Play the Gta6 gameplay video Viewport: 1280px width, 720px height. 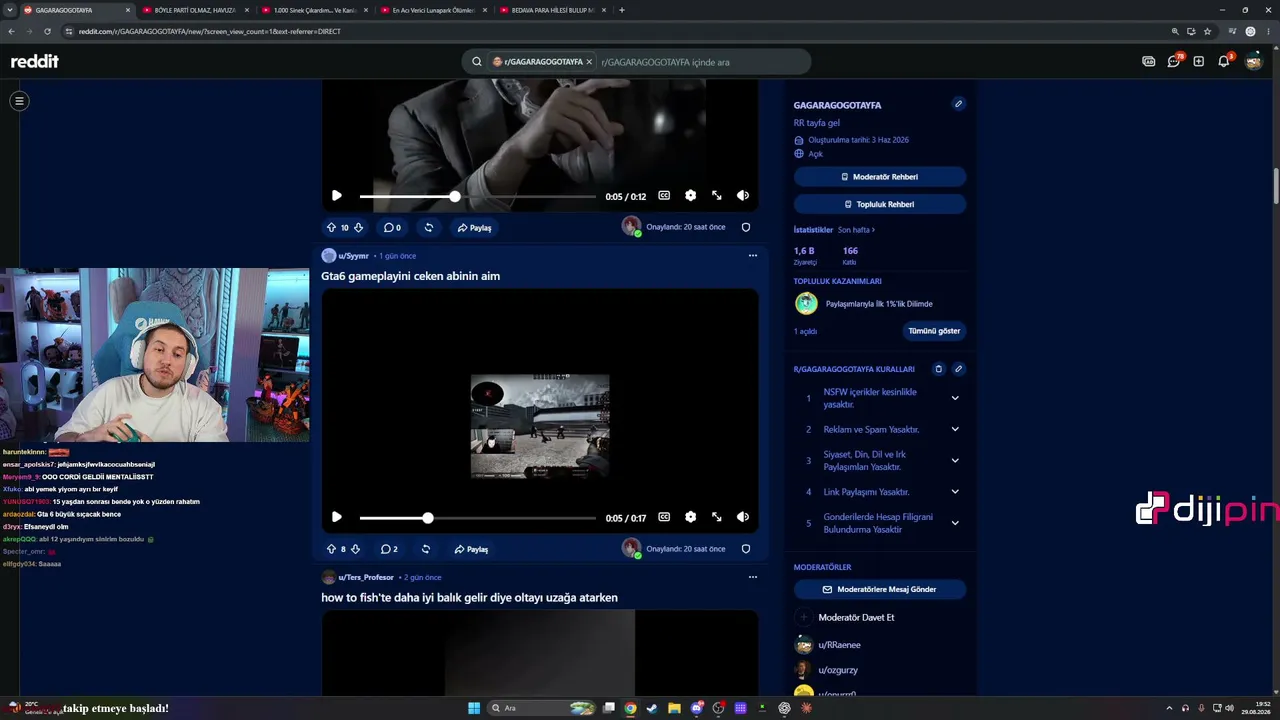337,517
